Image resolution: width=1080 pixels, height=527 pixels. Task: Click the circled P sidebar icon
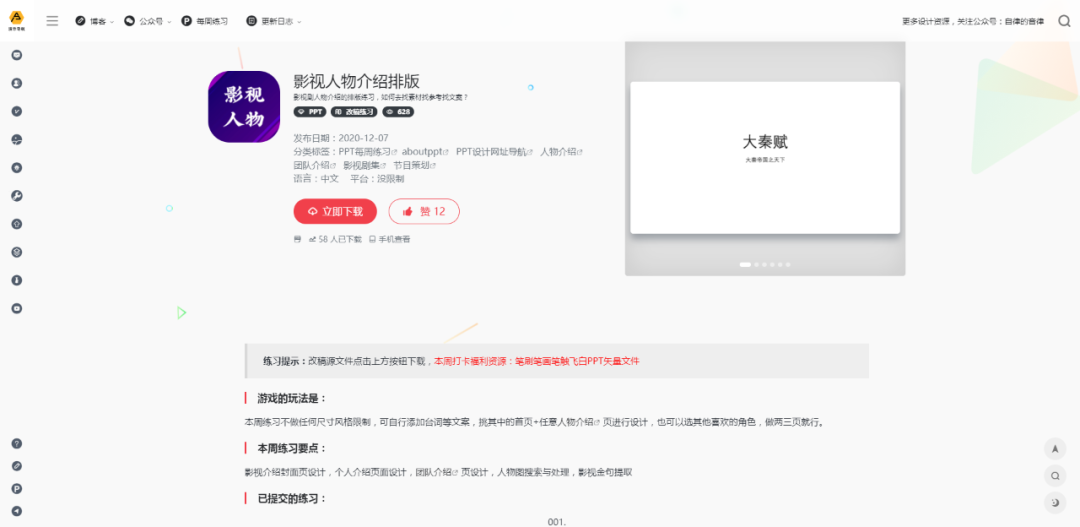(17, 488)
